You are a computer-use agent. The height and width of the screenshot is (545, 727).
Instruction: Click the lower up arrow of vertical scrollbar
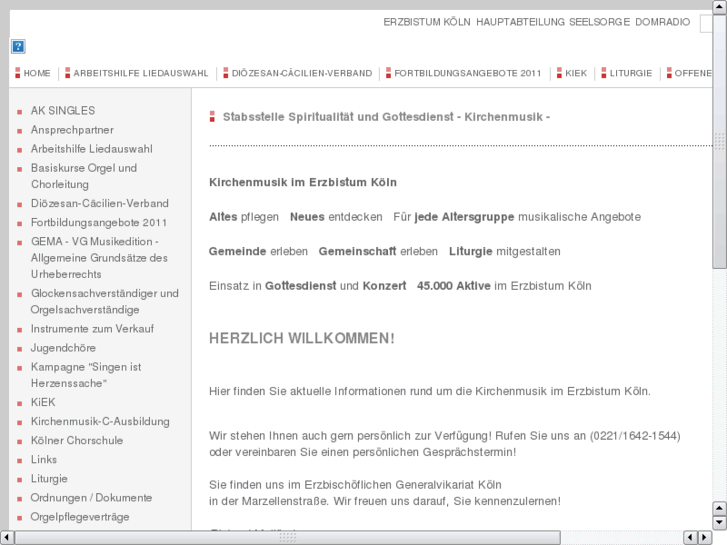pos(719,508)
